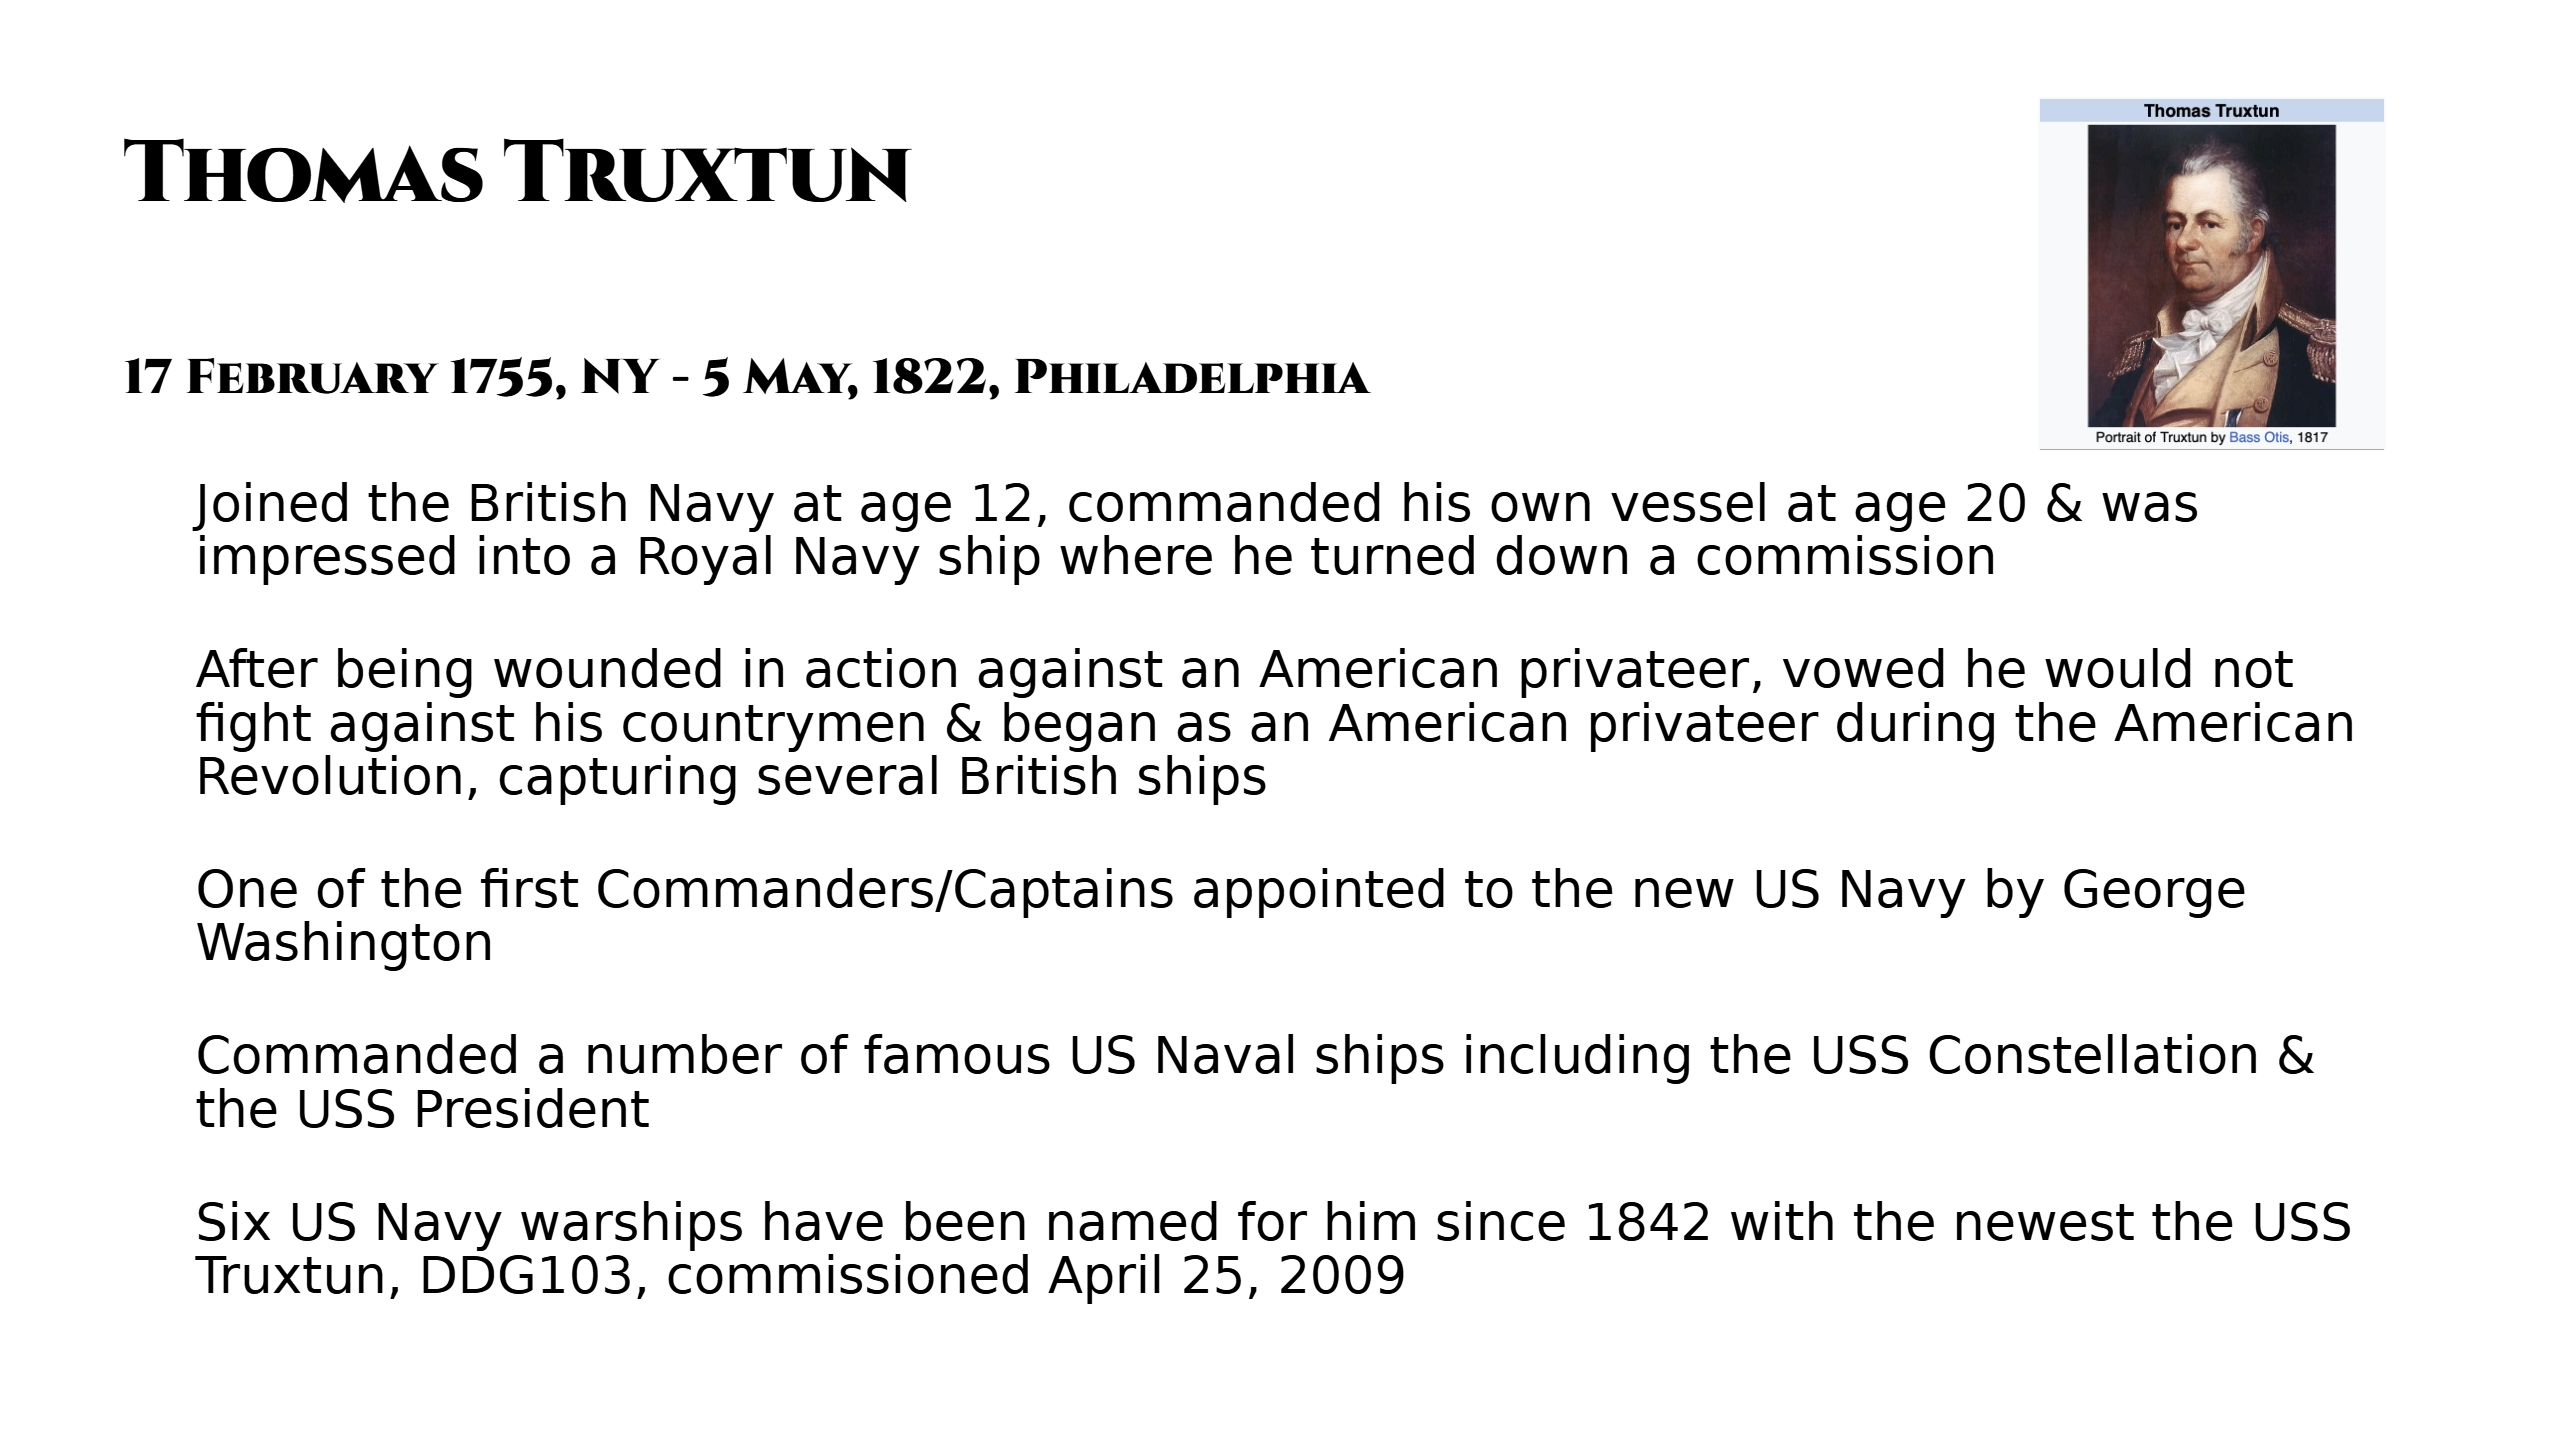Image resolution: width=2560 pixels, height=1440 pixels.
Task: Click the 'One of the first Commanders/Captains' paragraph
Action: pyautogui.click(x=1220, y=916)
